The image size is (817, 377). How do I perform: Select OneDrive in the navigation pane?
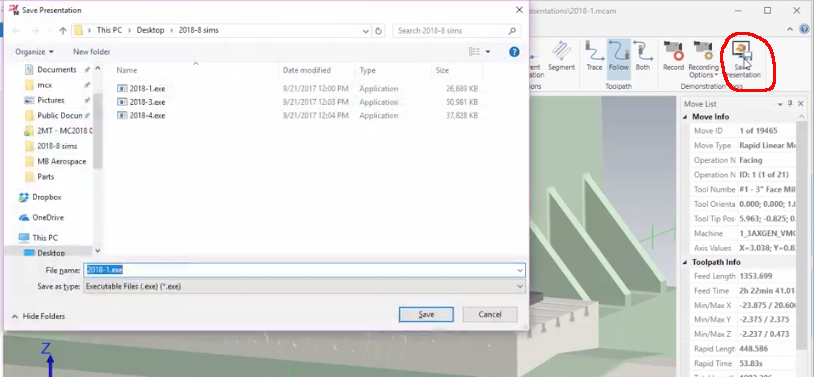point(48,218)
